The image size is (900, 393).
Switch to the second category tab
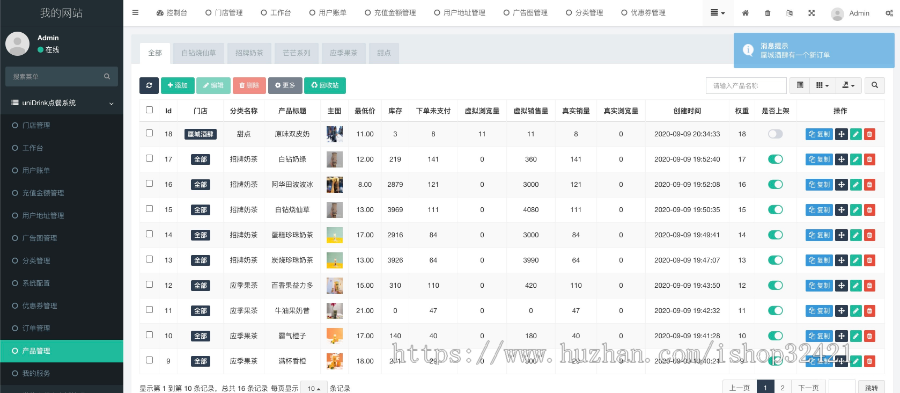pos(199,53)
